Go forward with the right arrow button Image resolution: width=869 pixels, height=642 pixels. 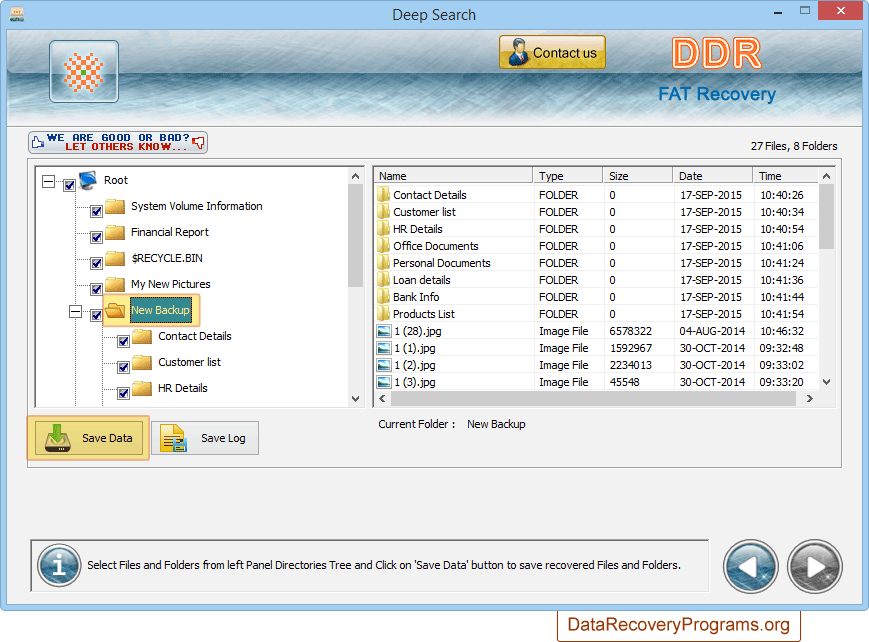tap(815, 567)
